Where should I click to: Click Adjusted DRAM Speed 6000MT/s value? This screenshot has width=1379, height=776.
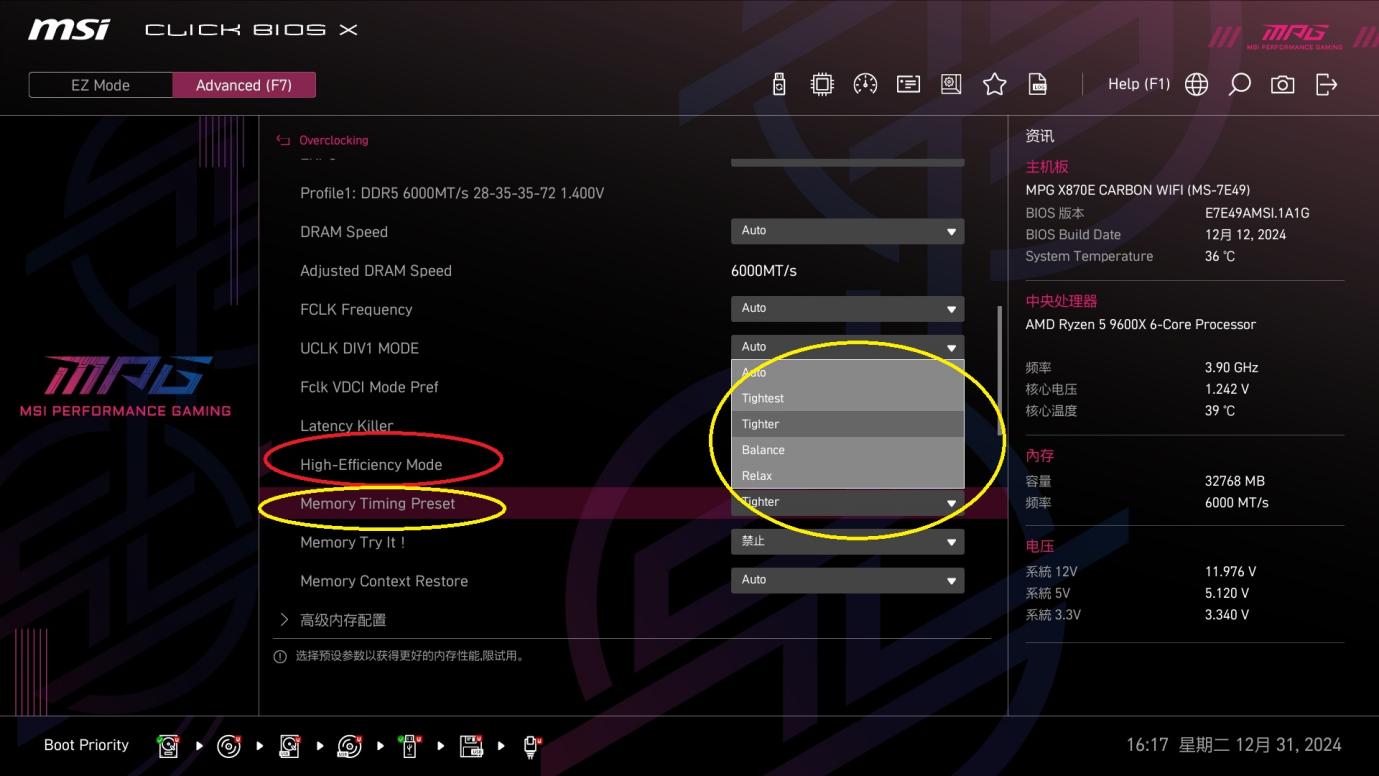click(764, 271)
